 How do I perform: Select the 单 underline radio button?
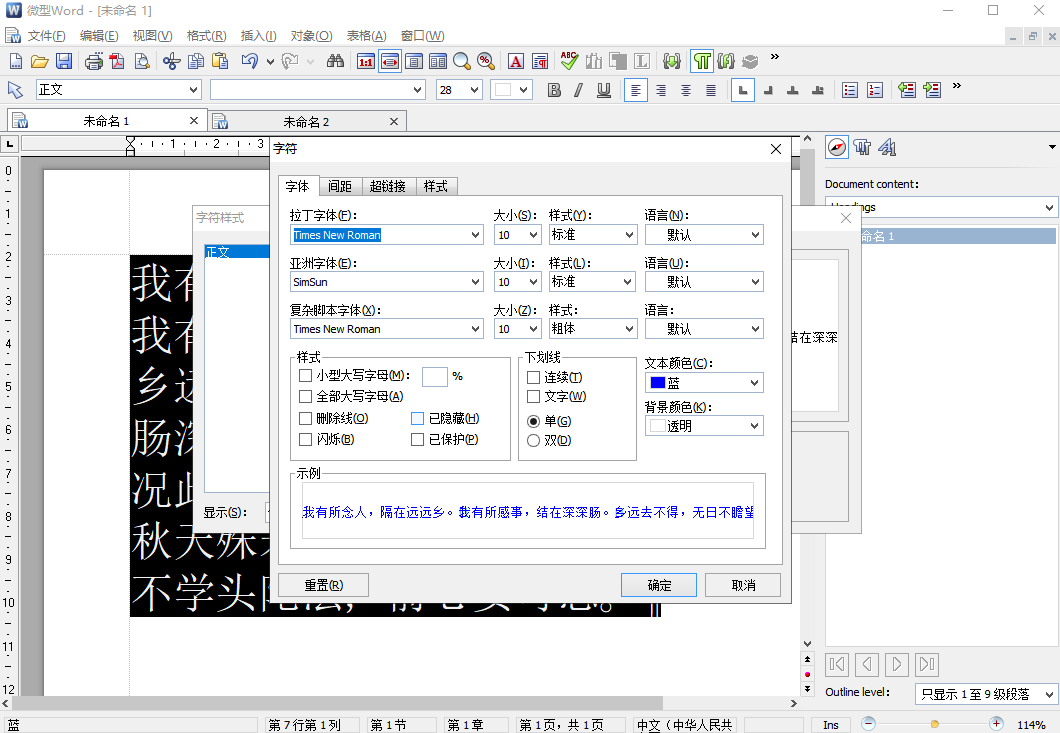pyautogui.click(x=533, y=421)
